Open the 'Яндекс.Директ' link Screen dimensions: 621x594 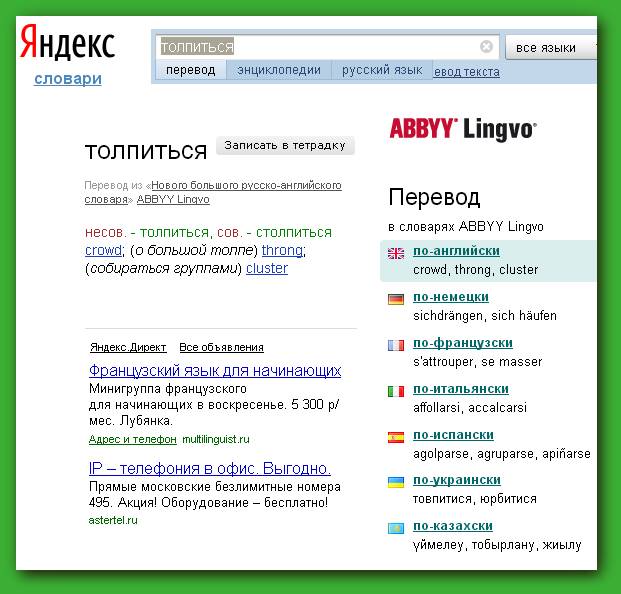(x=128, y=347)
